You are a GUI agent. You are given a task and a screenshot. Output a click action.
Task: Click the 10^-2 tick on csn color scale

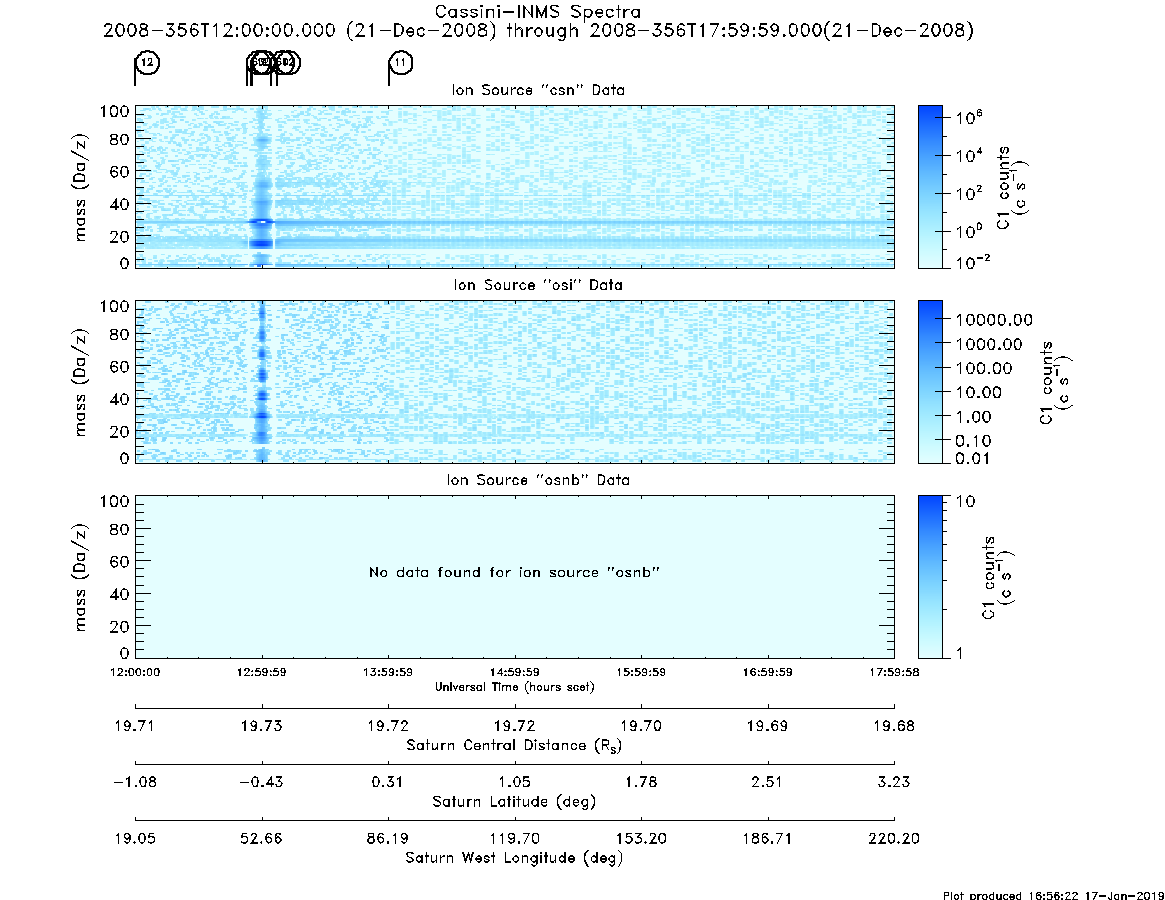tap(973, 262)
